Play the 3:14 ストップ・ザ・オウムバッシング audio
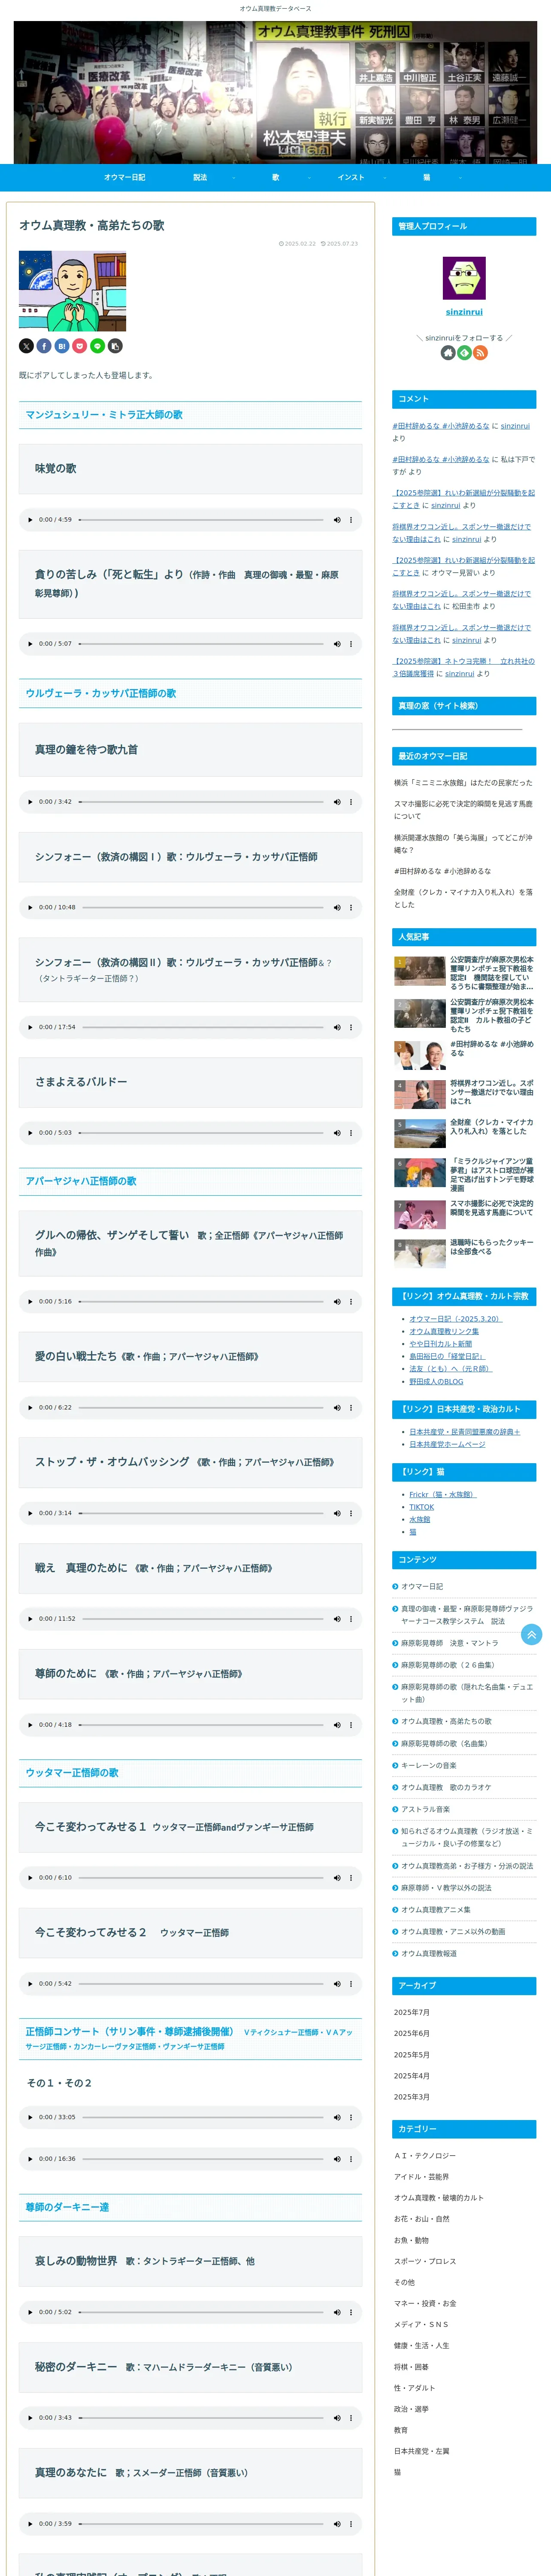Viewport: 551px width, 2576px height. point(30,1513)
